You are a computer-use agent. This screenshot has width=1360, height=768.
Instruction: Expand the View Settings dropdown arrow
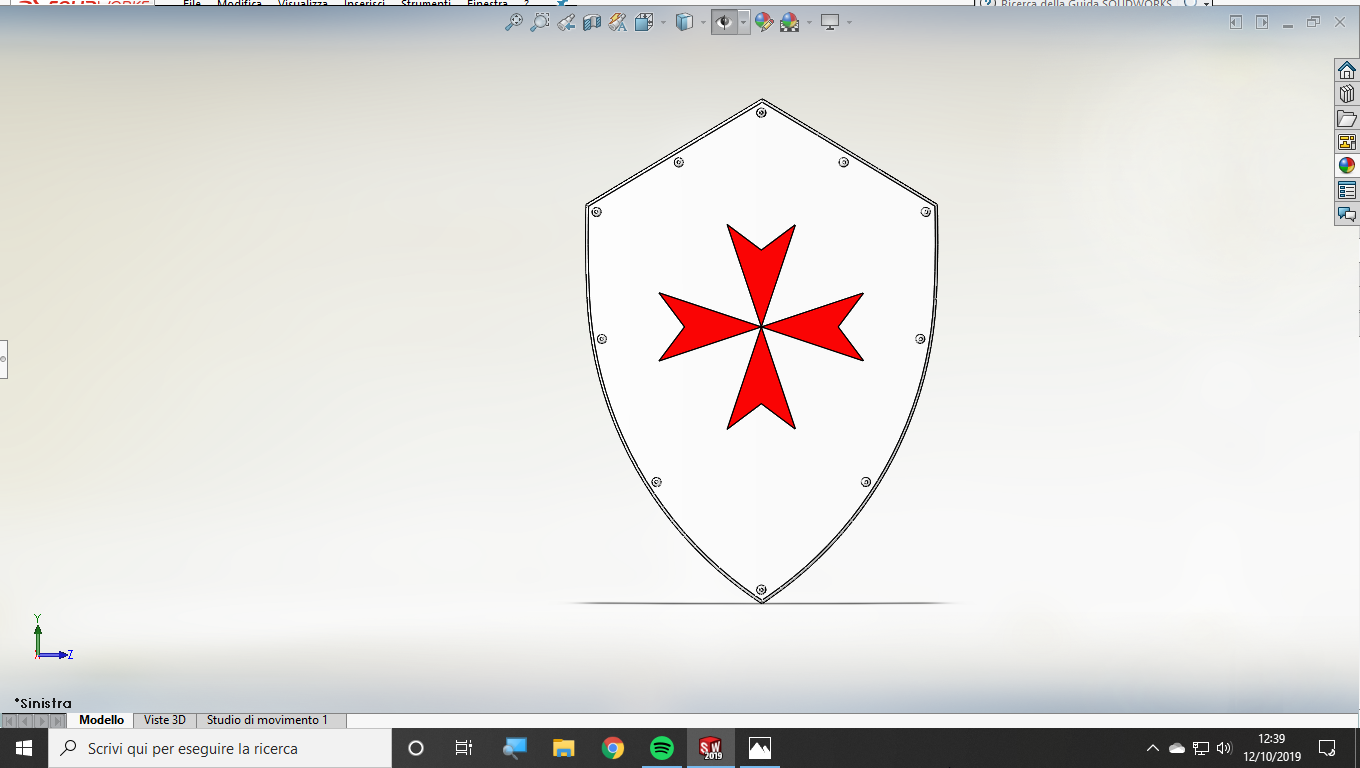coord(849,22)
